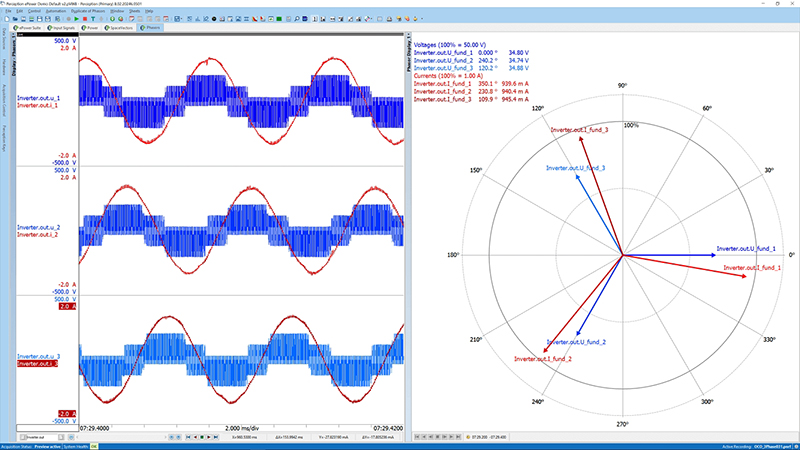Start acquisition with green play icon
Image resolution: width=800 pixels, height=450 pixels.
tap(77, 19)
